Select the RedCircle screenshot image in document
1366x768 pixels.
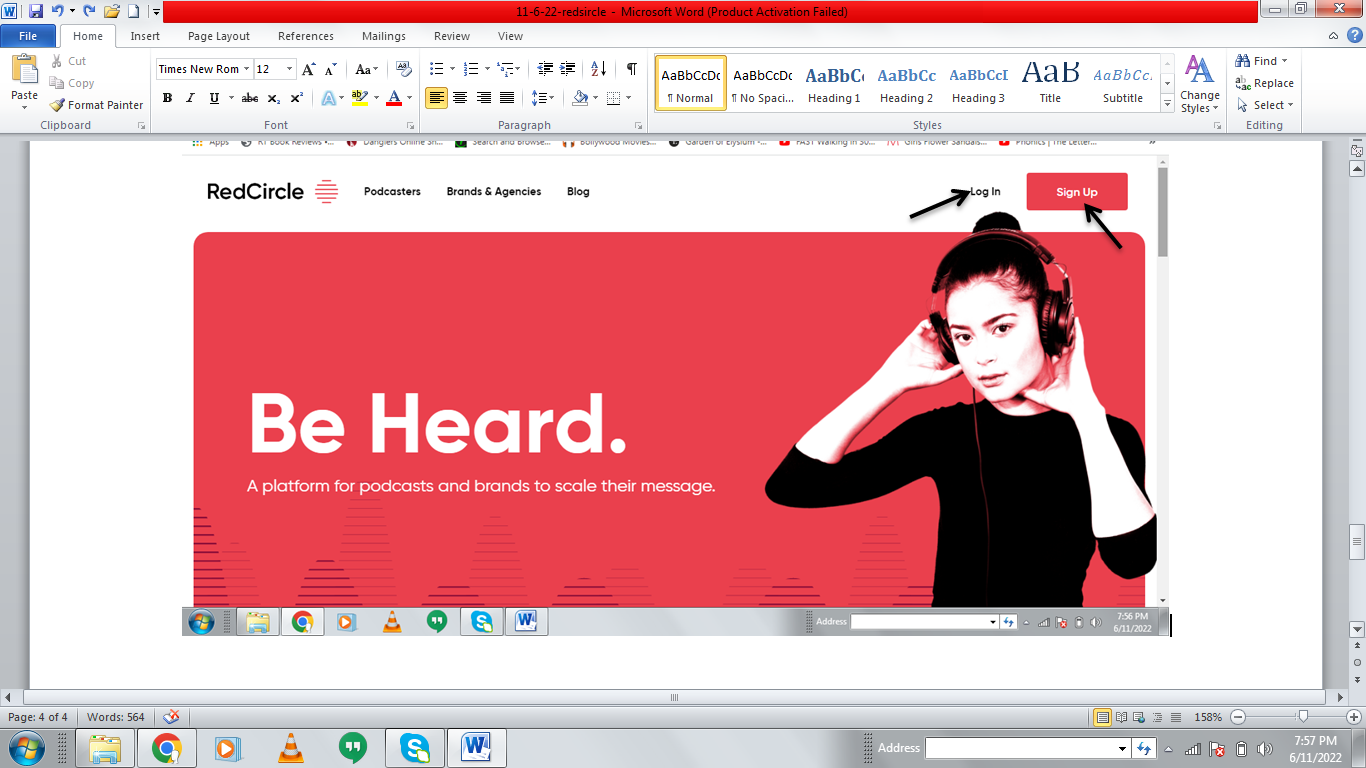pos(676,389)
